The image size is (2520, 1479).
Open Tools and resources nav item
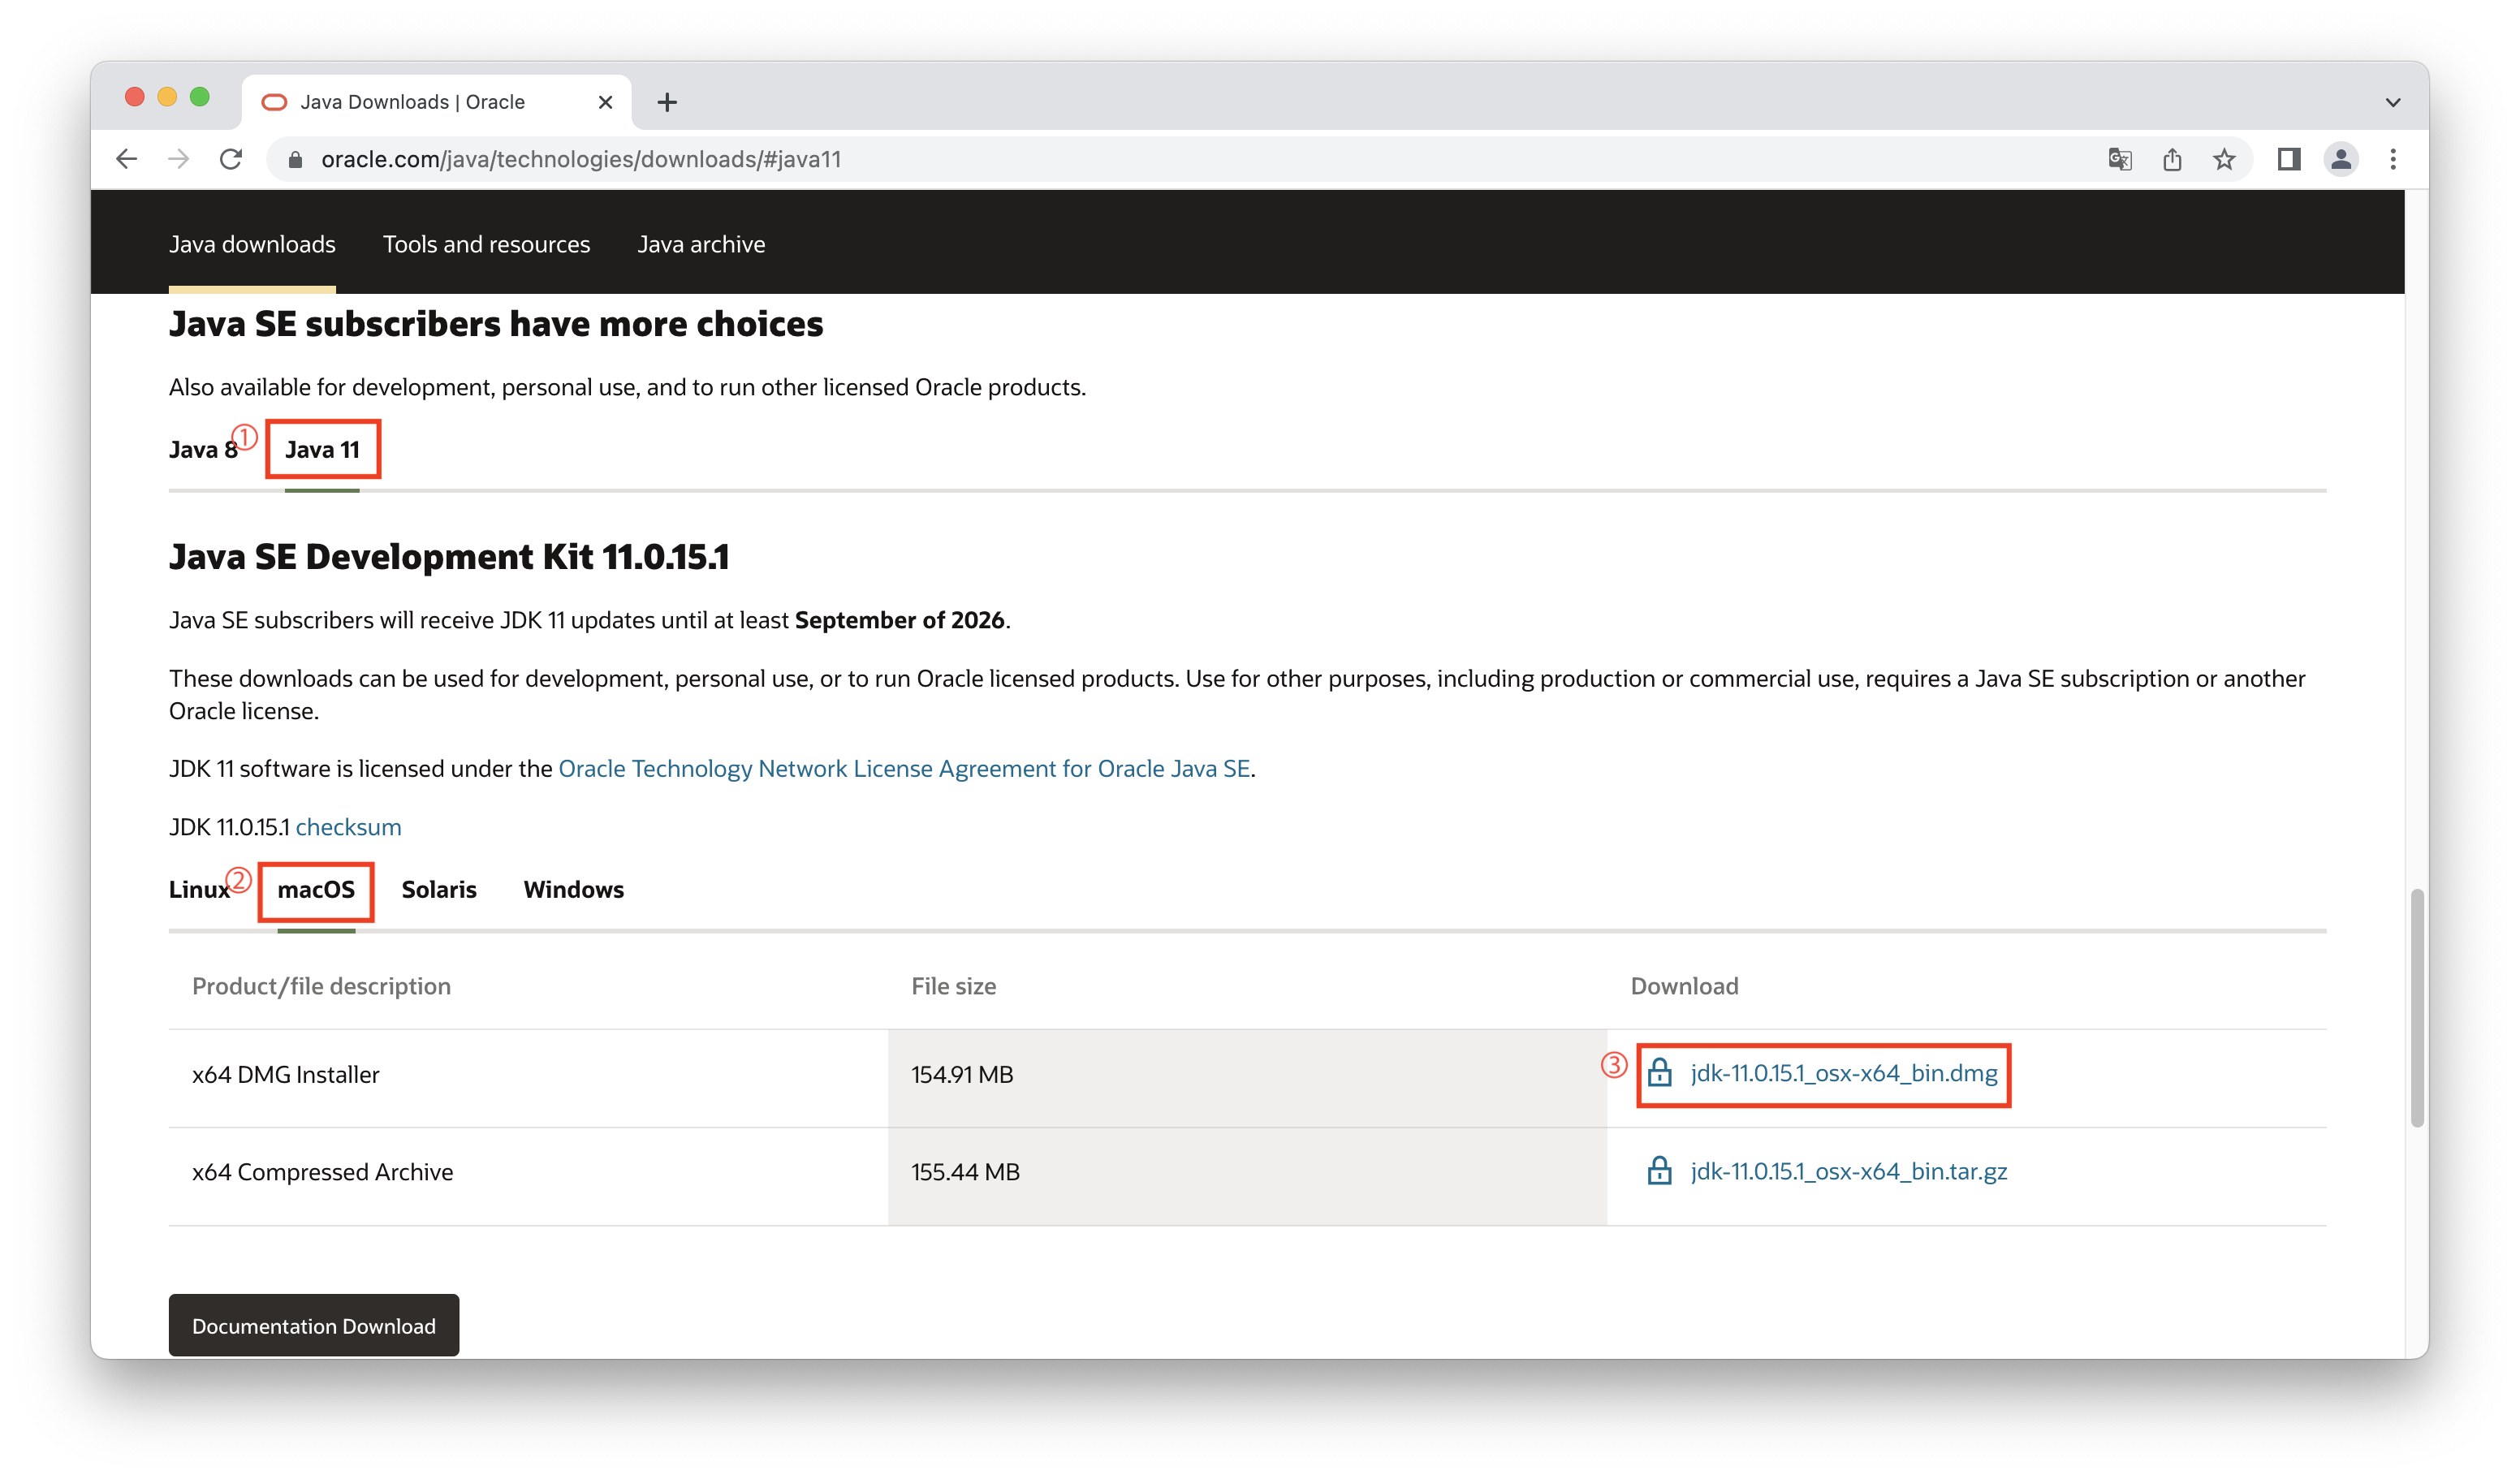click(486, 244)
